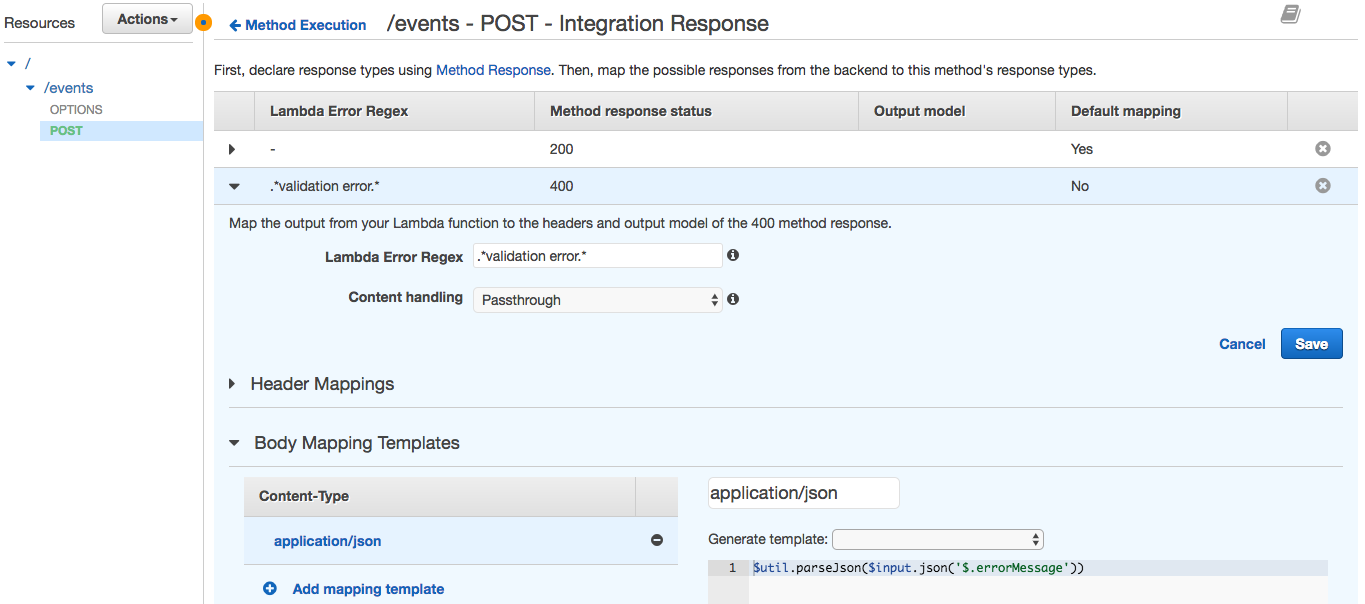Save the integration response
Image resolution: width=1365 pixels, height=604 pixels.
point(1311,344)
